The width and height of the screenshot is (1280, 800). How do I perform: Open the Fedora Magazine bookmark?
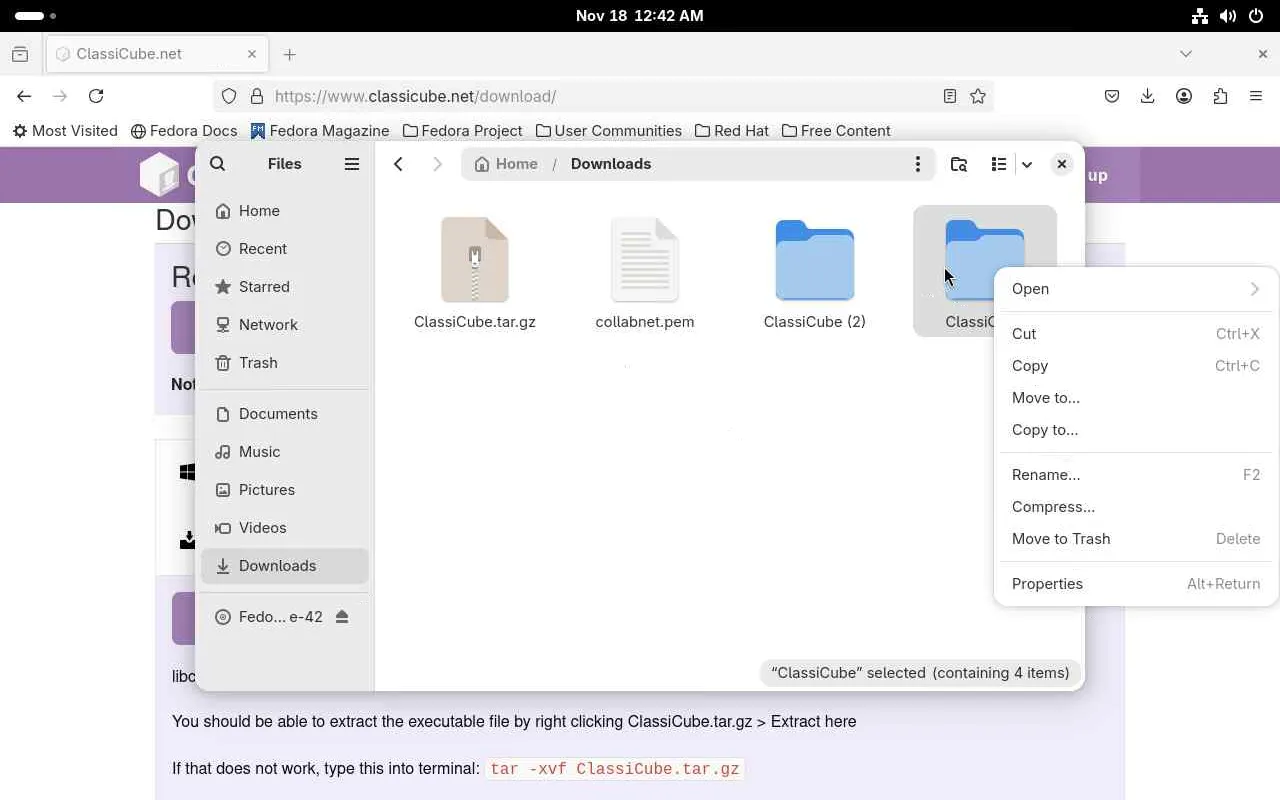point(320,131)
